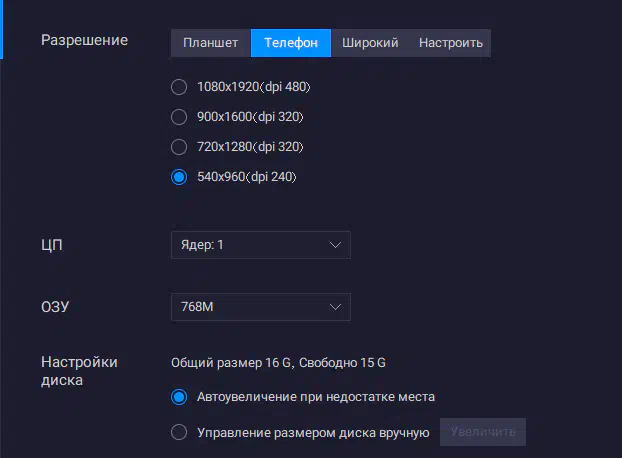Screen dimensions: 622x458
Task: Click the Увеличить disk button
Action: click(x=483, y=432)
